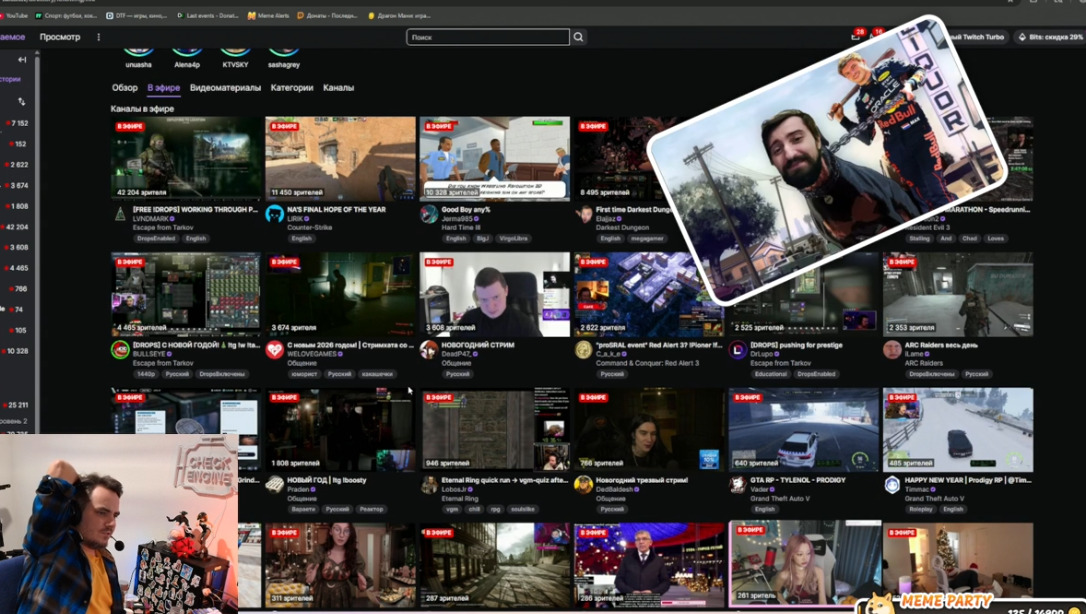Click the юморист tag under WELOVEGAMES

pos(303,374)
